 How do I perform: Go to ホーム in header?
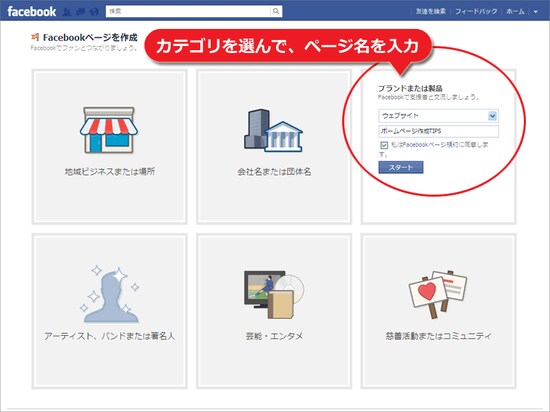pyautogui.click(x=515, y=12)
